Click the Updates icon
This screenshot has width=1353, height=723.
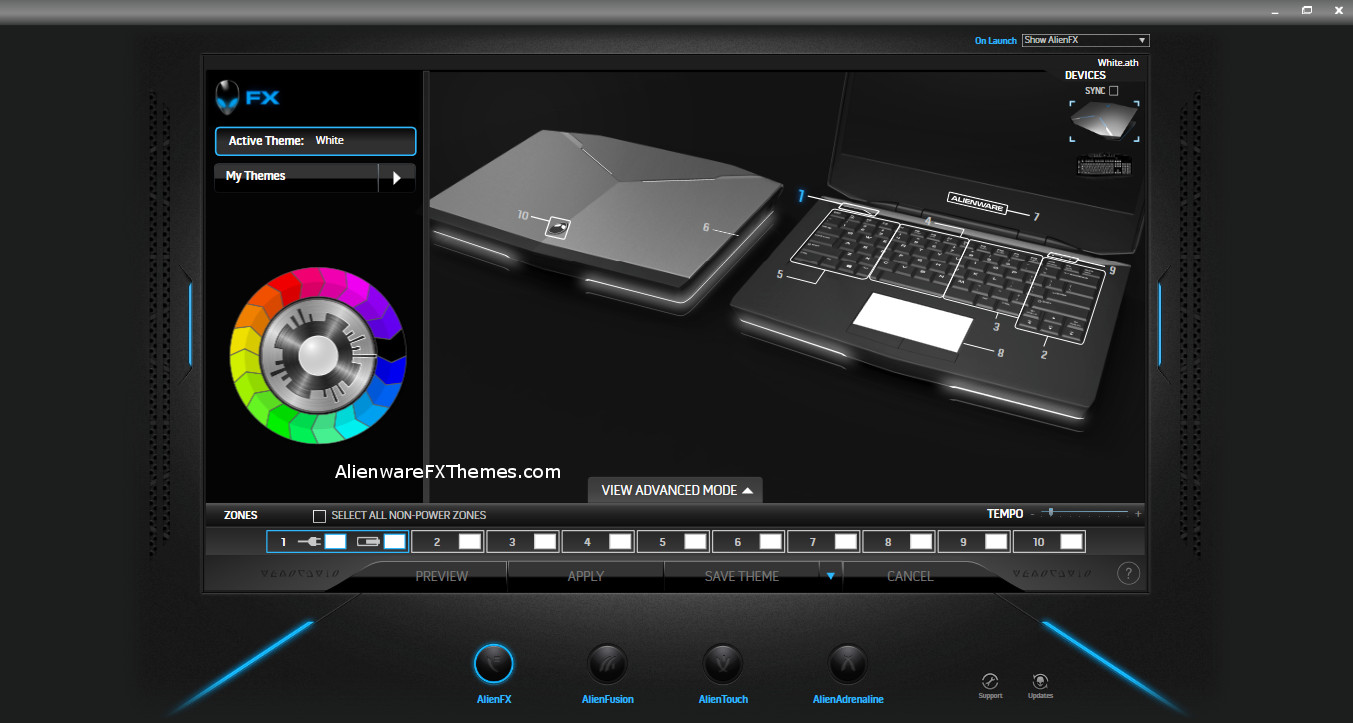pyautogui.click(x=1040, y=681)
